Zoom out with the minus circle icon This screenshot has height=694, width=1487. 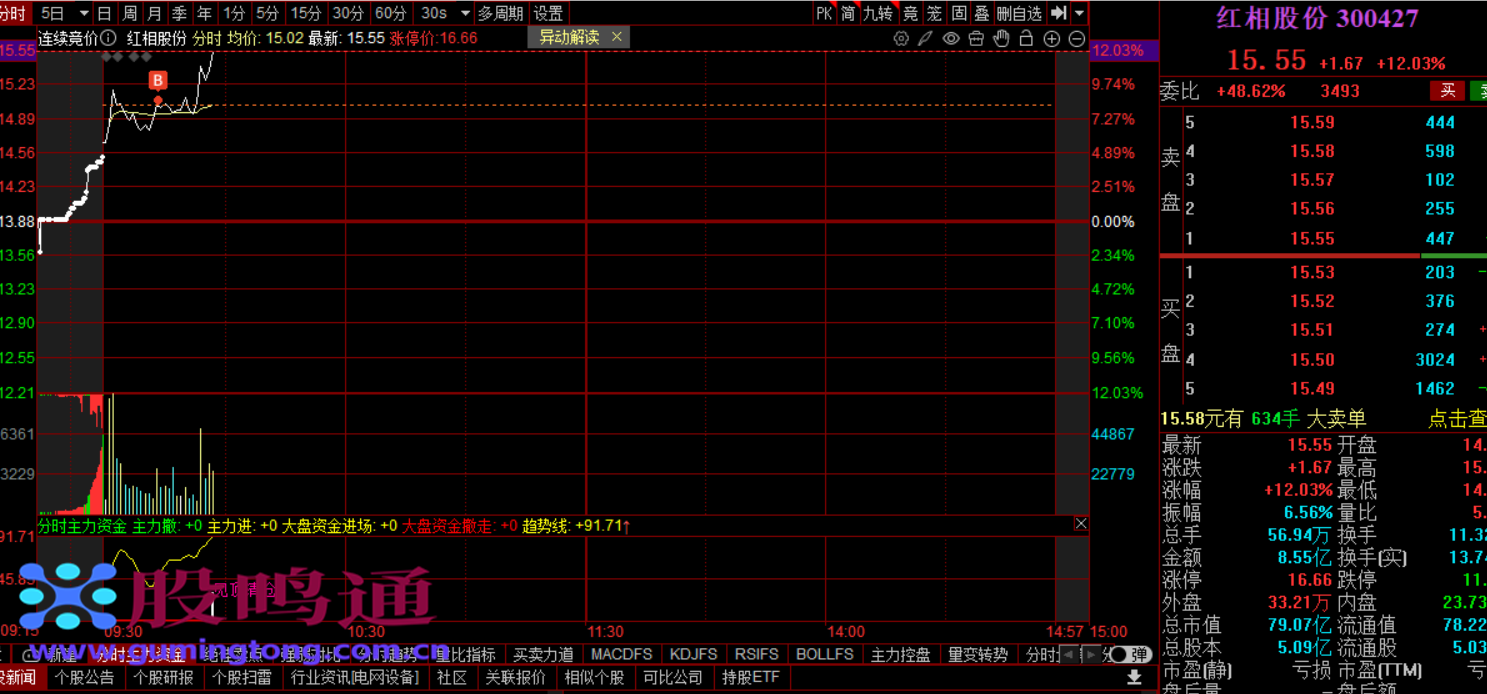[1077, 38]
